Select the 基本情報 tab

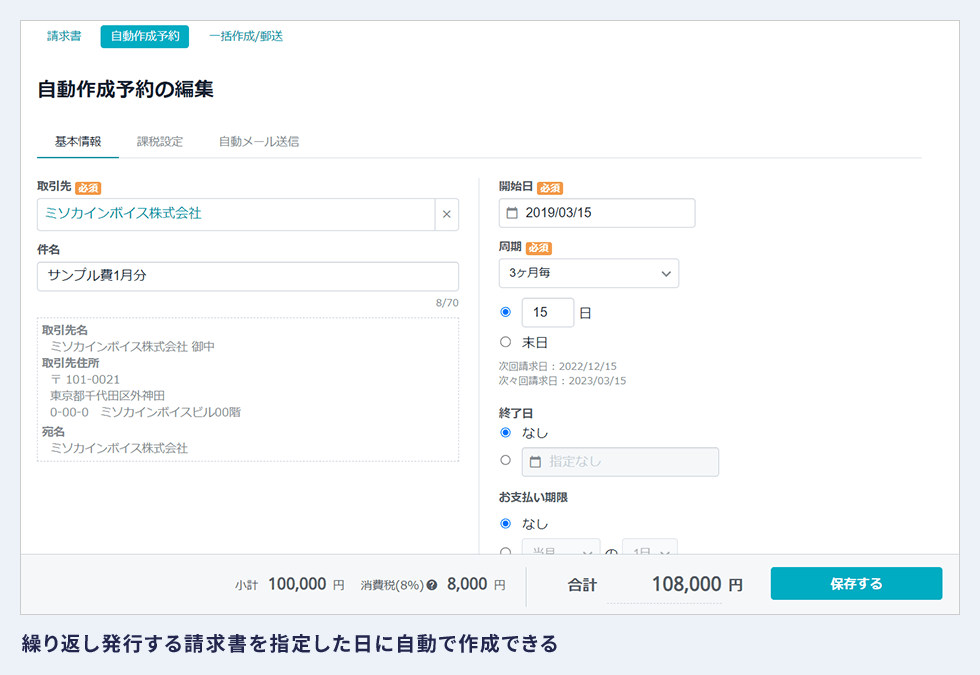tap(78, 141)
